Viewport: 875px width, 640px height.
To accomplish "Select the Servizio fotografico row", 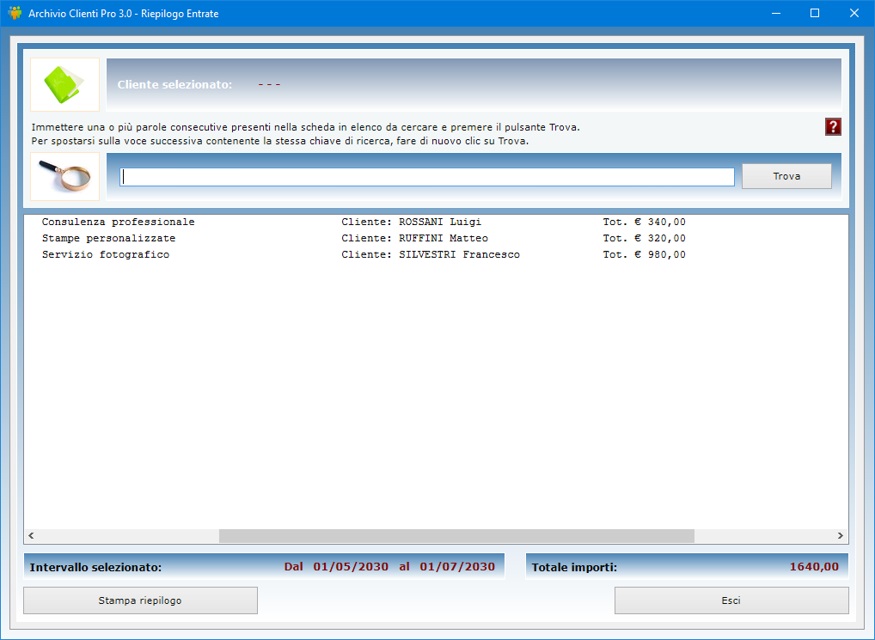I will click(435, 254).
